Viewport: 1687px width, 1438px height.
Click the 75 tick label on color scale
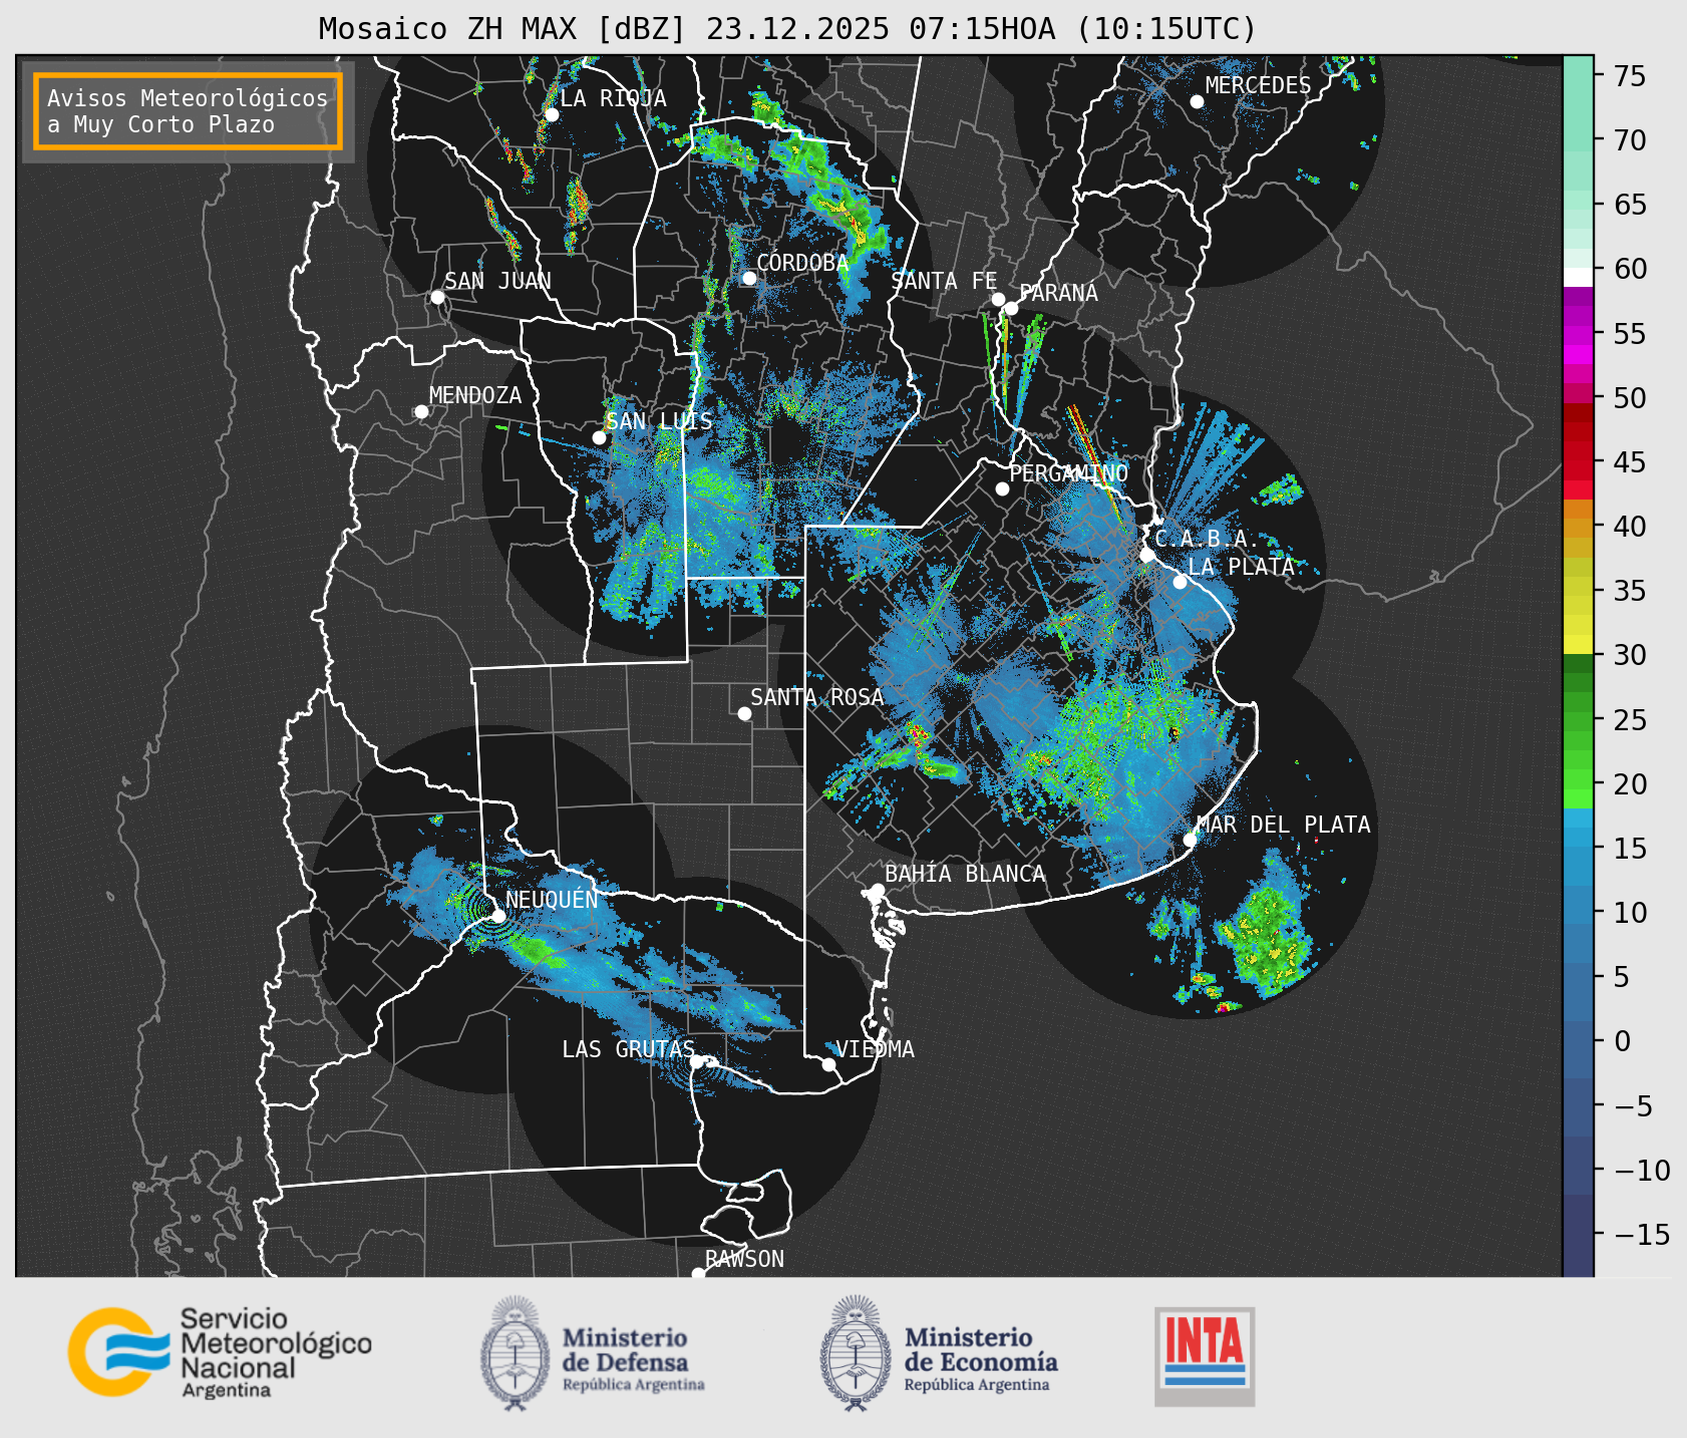point(1629,76)
